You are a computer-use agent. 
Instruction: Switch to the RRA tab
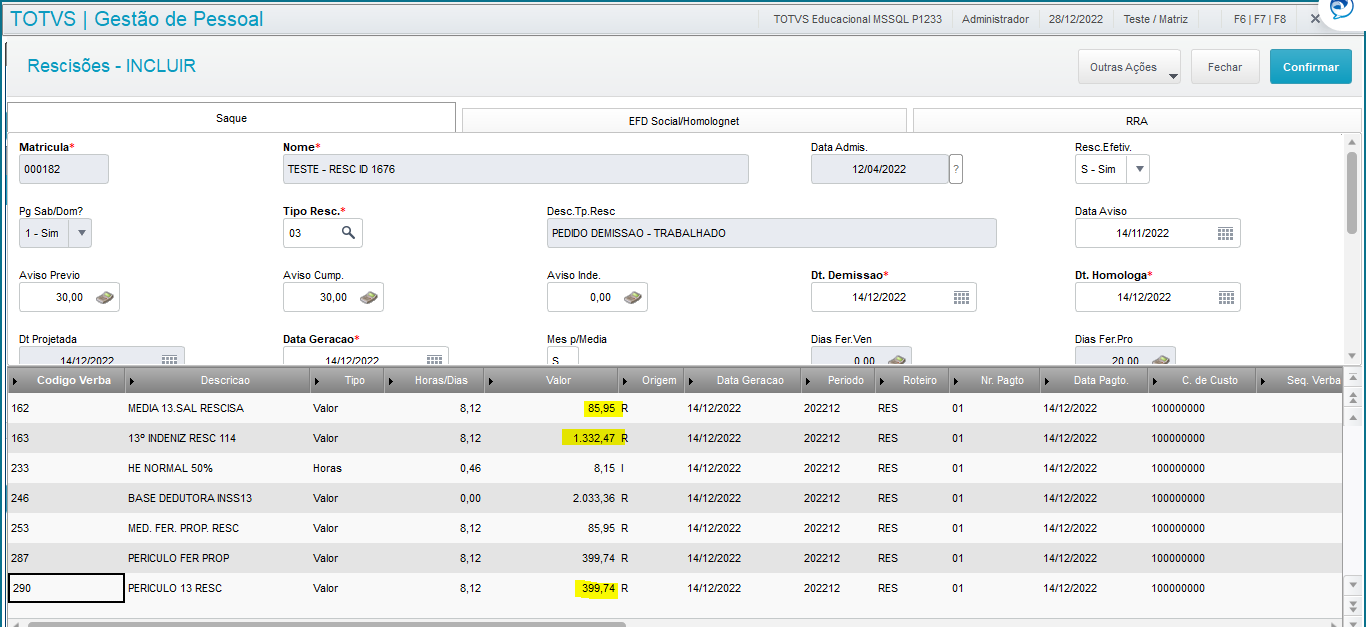point(1137,121)
